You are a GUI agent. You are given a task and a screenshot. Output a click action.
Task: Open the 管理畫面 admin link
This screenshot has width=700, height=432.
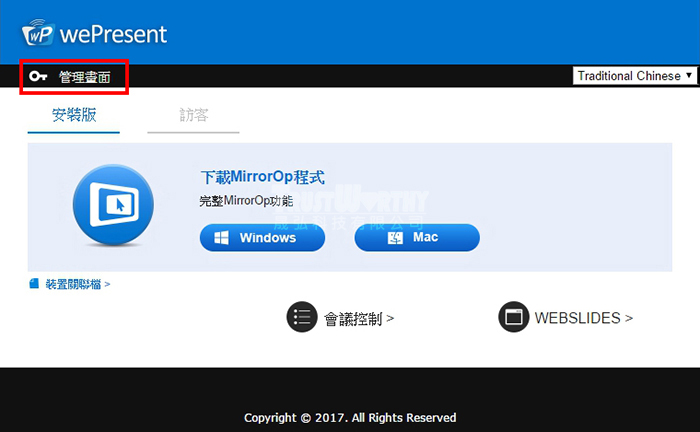click(x=84, y=77)
